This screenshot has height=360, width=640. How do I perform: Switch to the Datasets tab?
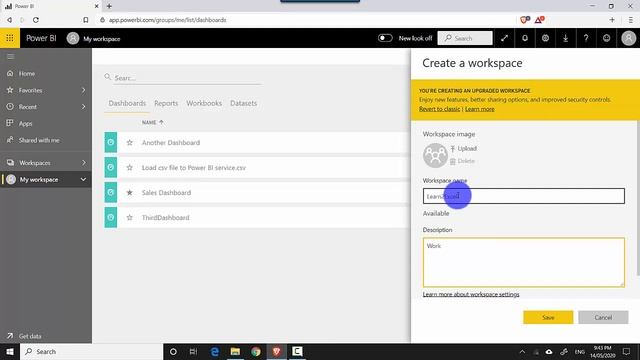tap(244, 103)
